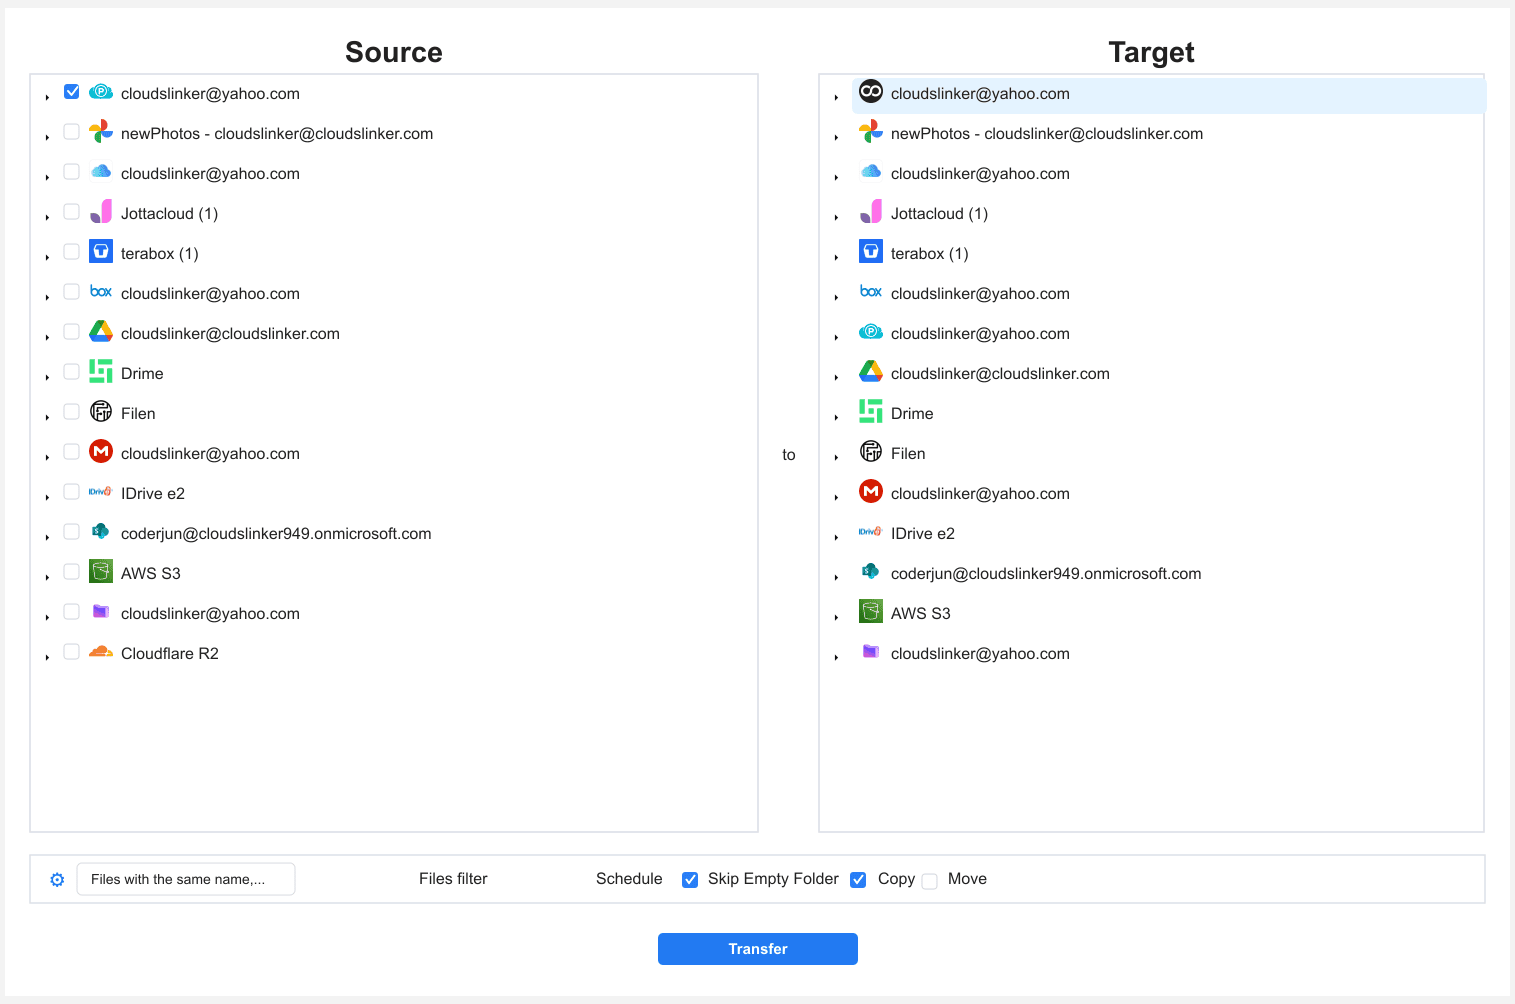
Task: Open Schedule settings
Action: pos(629,879)
